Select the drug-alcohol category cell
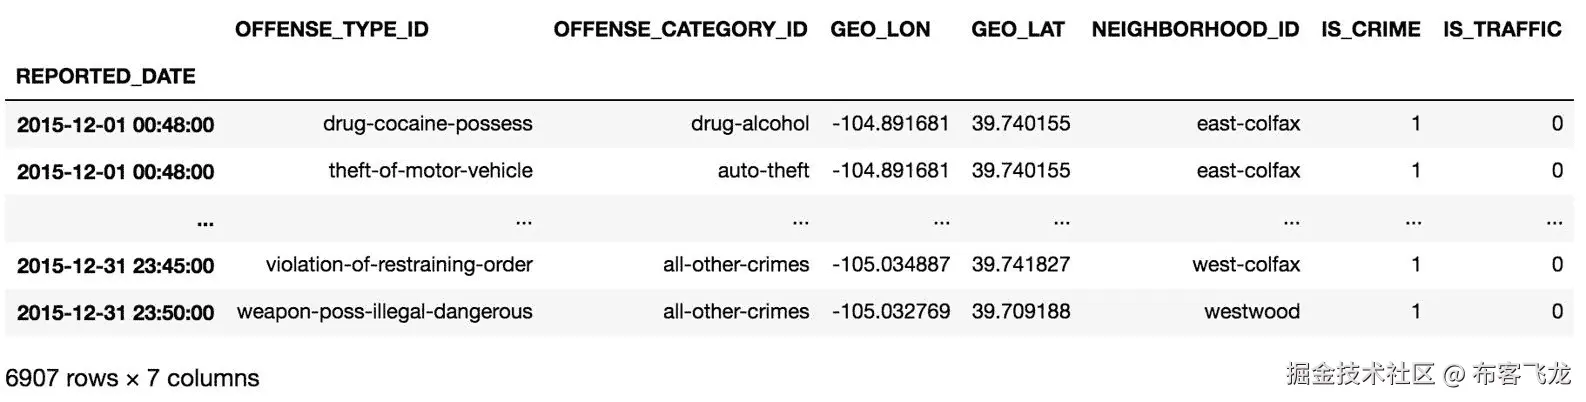 tap(749, 124)
